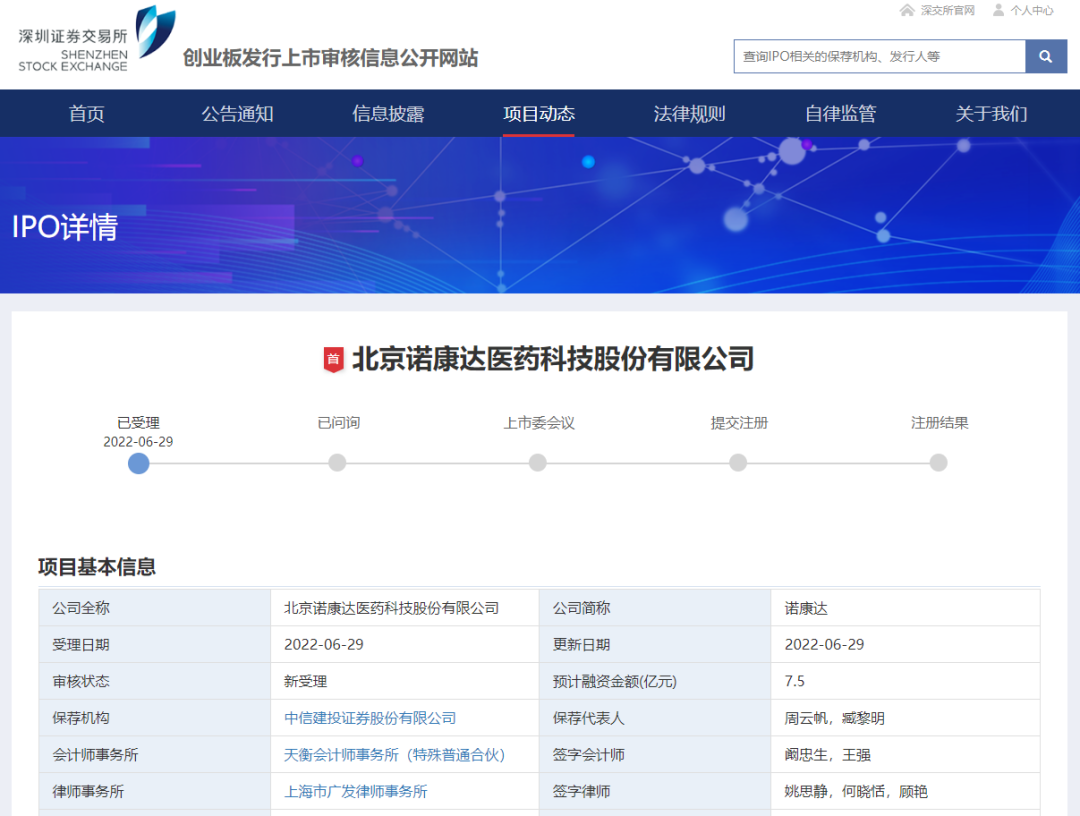
Task: Click the user icon beside 个人中心
Action: [x=998, y=10]
